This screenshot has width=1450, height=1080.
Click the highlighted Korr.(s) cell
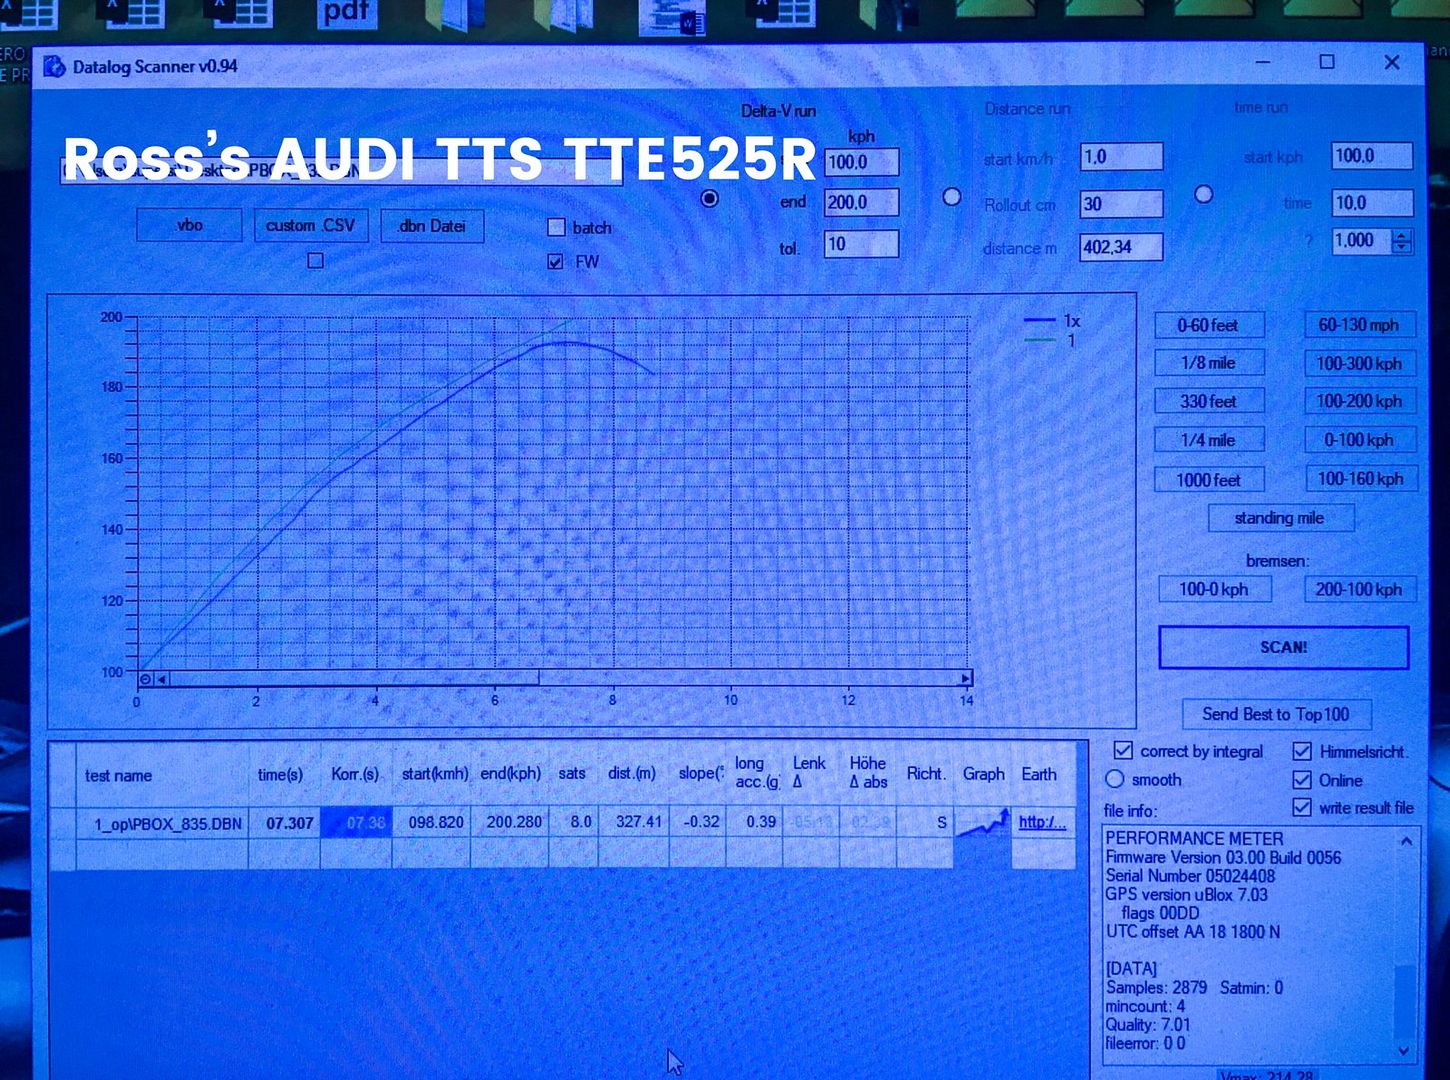356,823
